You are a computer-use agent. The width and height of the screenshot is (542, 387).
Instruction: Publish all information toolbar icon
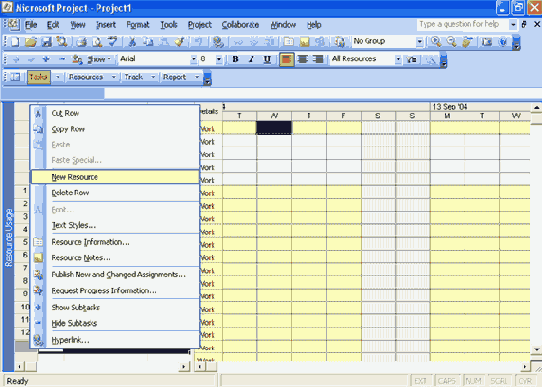339,42
